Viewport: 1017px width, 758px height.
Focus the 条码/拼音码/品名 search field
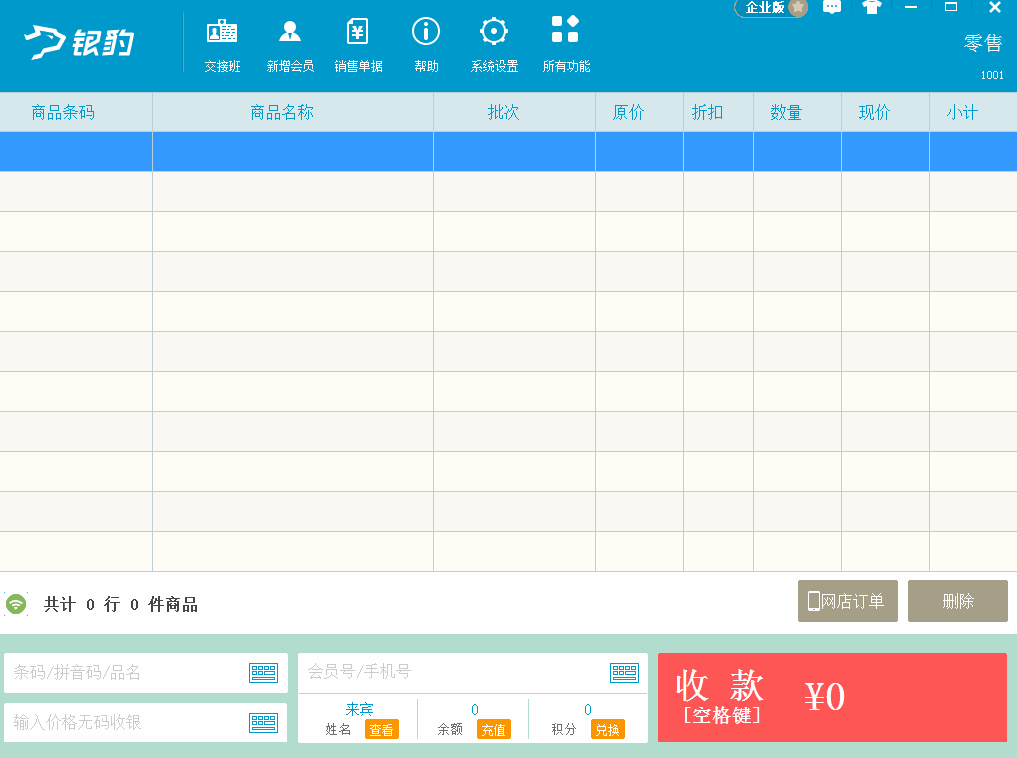coord(125,673)
